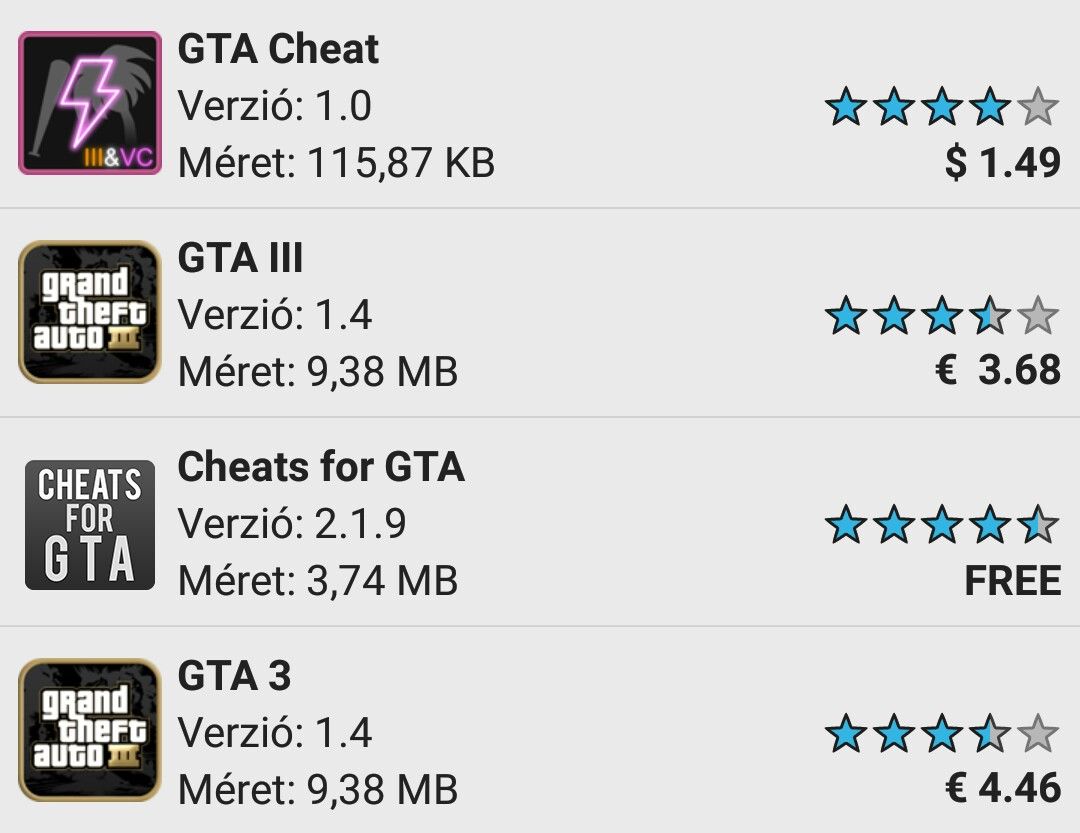1080x833 pixels.
Task: Select the Méret: 3,74 MB size text
Action: 317,580
